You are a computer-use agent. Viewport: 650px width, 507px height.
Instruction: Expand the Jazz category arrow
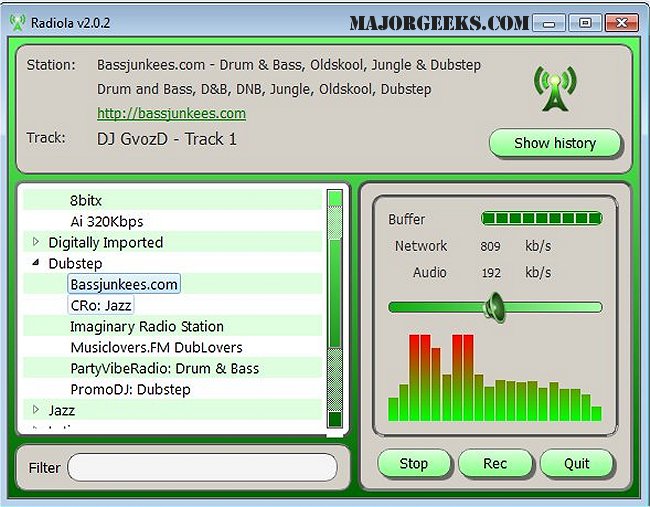[x=36, y=410]
